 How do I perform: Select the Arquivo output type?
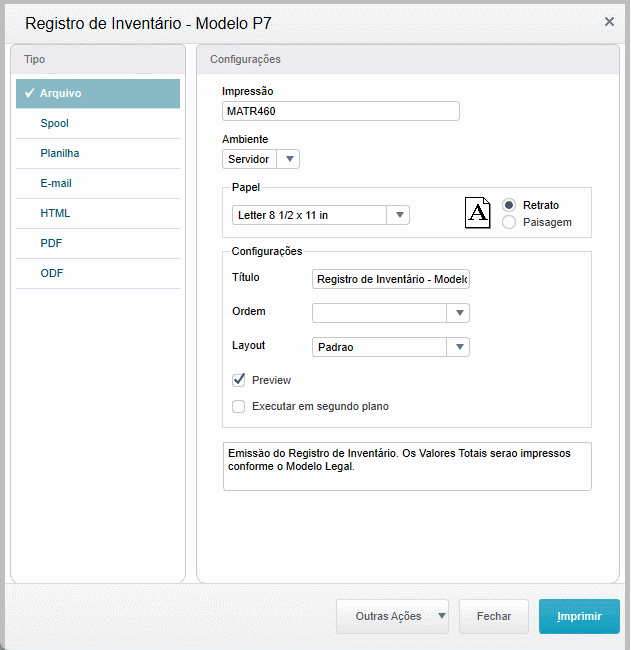click(98, 93)
